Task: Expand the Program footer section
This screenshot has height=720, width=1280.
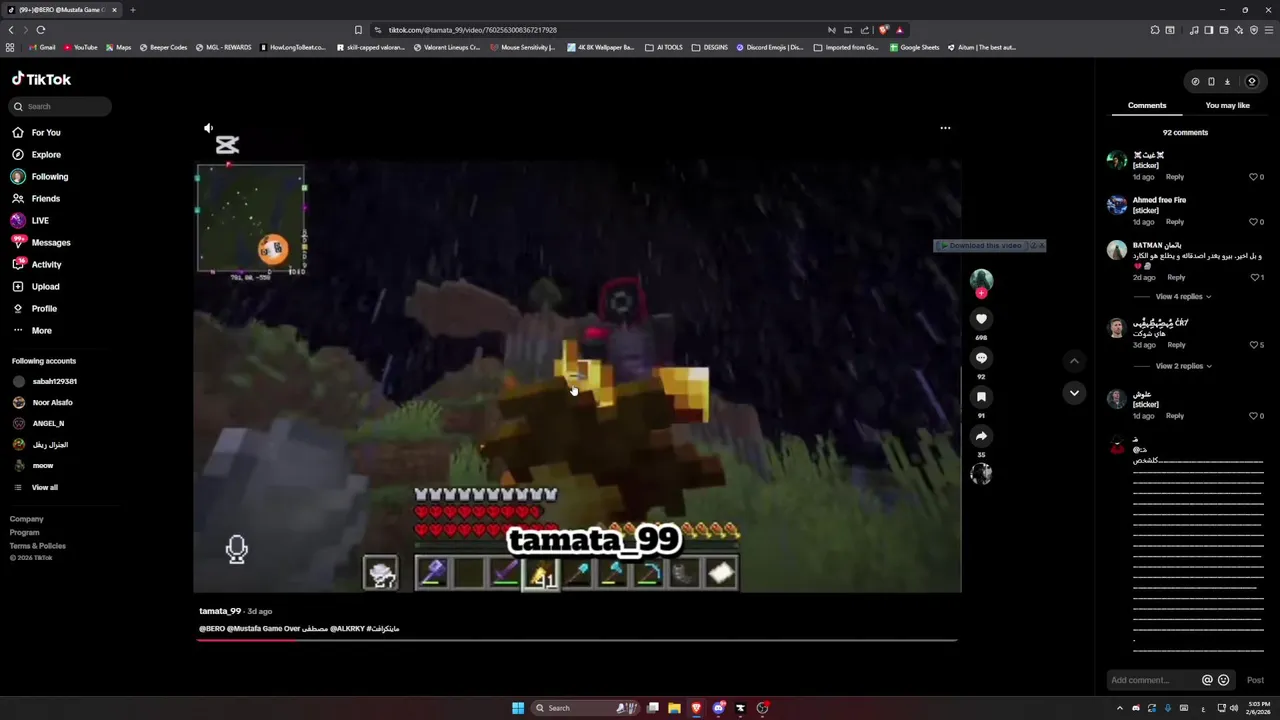Action: point(25,532)
